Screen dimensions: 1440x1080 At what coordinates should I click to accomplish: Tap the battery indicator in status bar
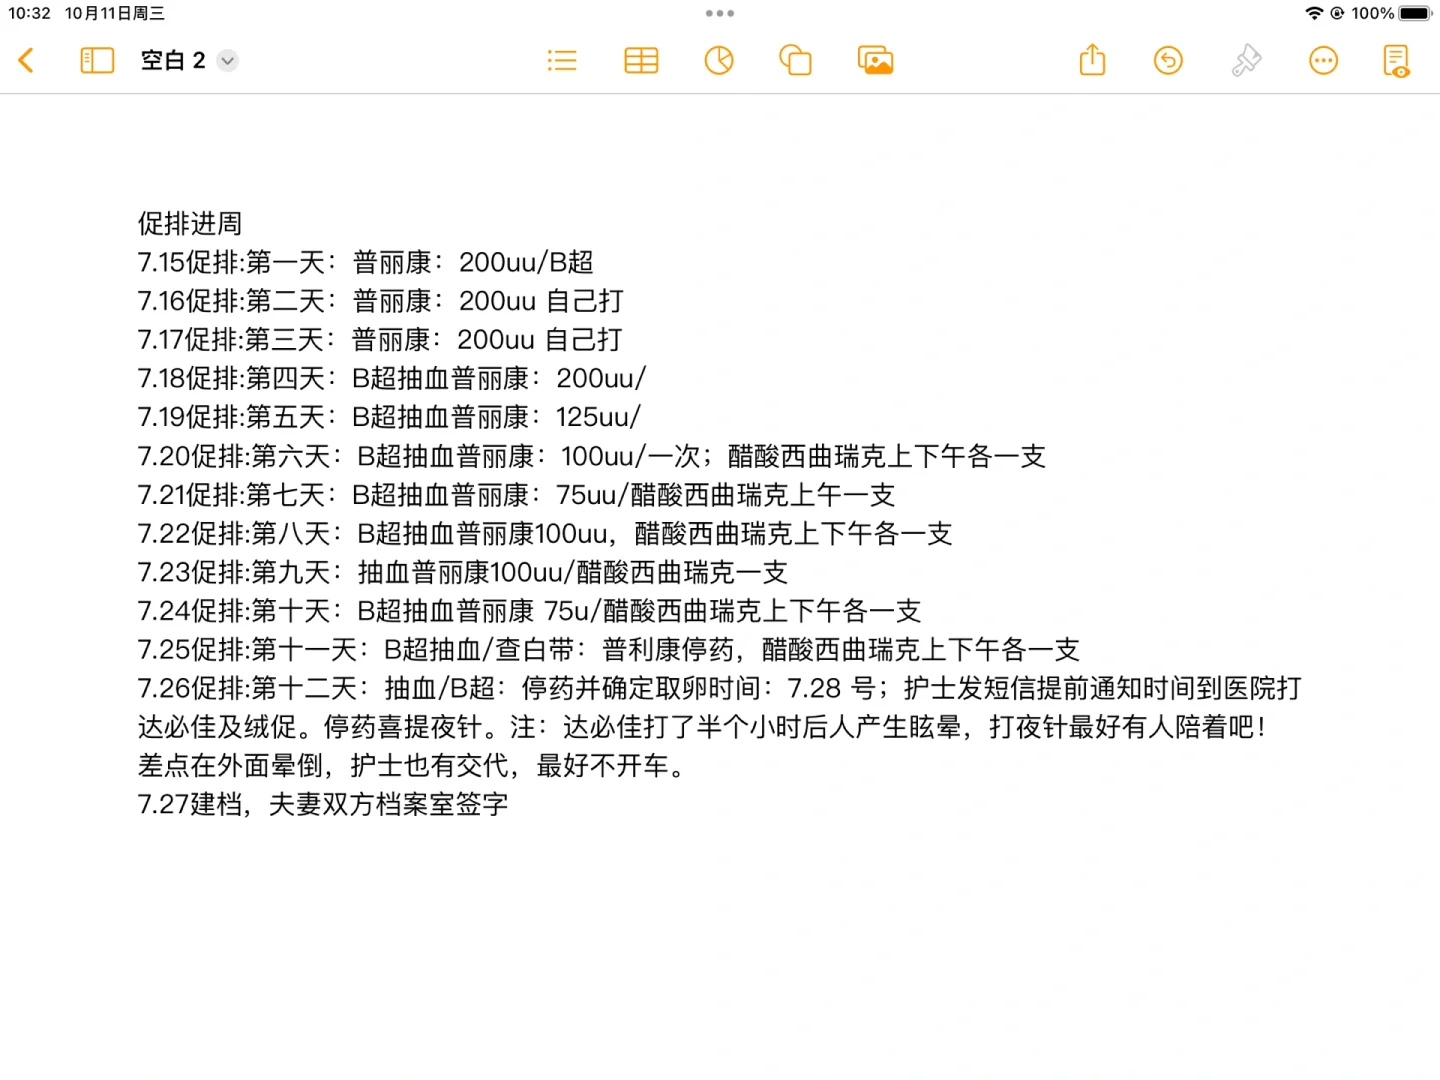point(1415,14)
